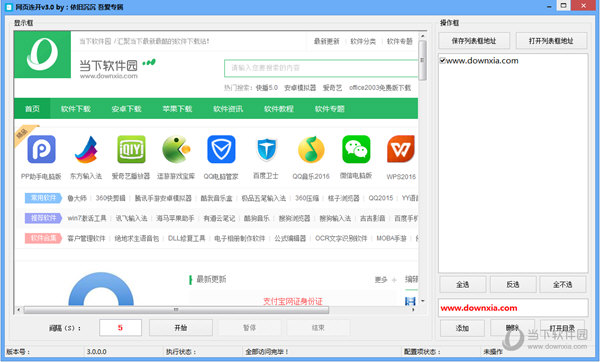
Task: Click the win7激活工具 link
Action: 87,218
